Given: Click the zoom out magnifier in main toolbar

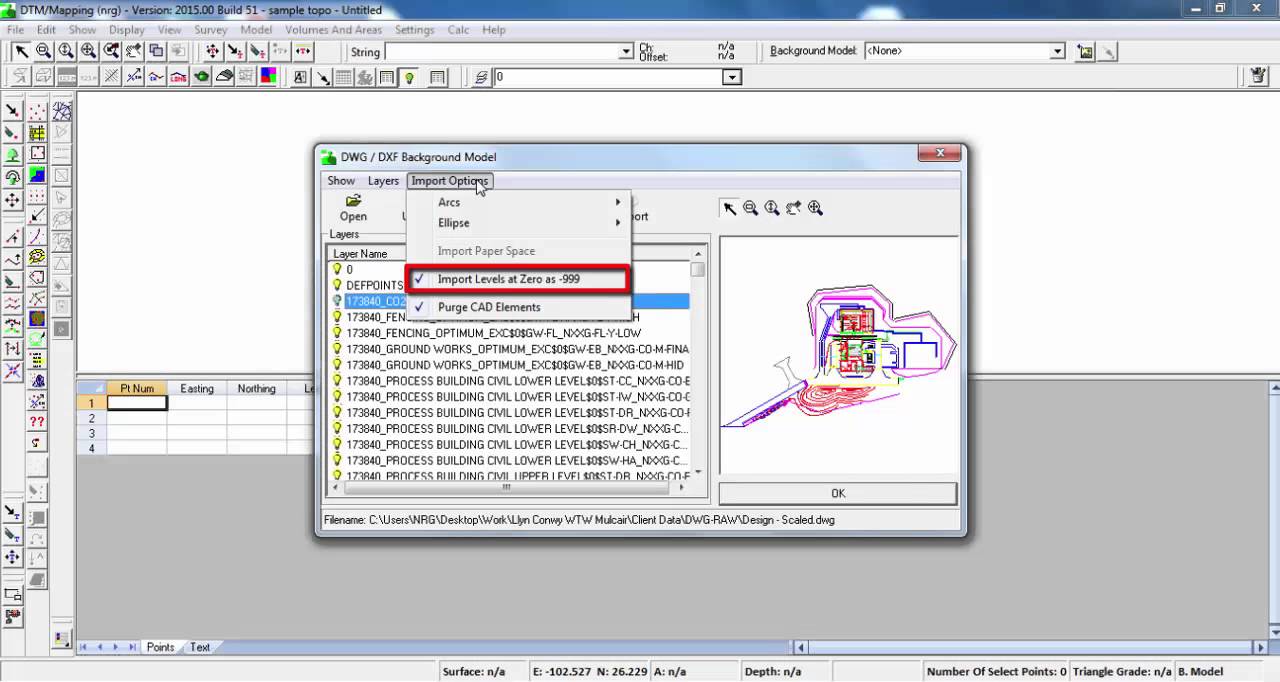Looking at the screenshot, I should click(x=44, y=51).
